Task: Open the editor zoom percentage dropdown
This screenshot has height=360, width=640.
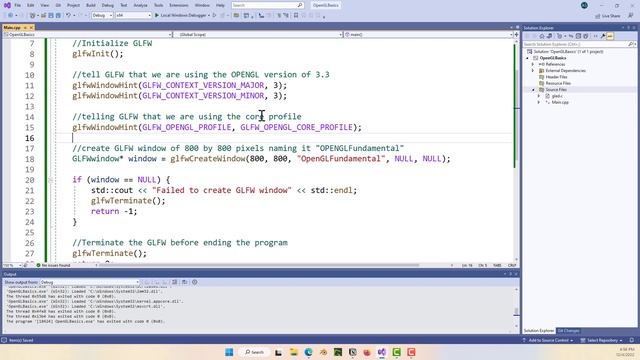Action: (x=12, y=265)
